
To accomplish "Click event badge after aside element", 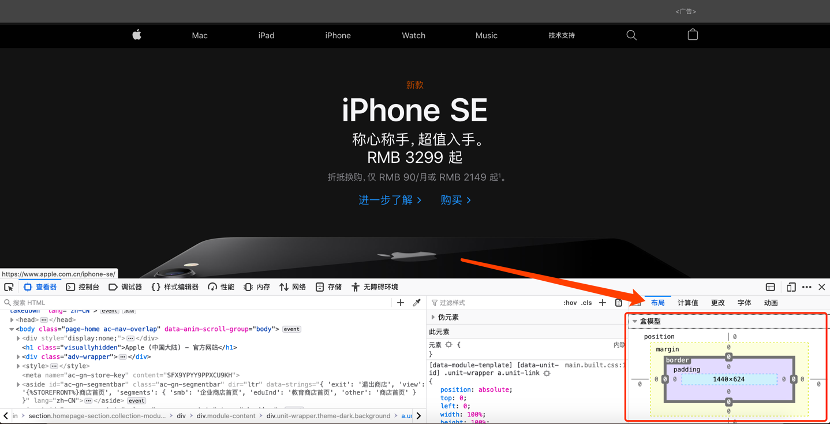I will [x=136, y=401].
